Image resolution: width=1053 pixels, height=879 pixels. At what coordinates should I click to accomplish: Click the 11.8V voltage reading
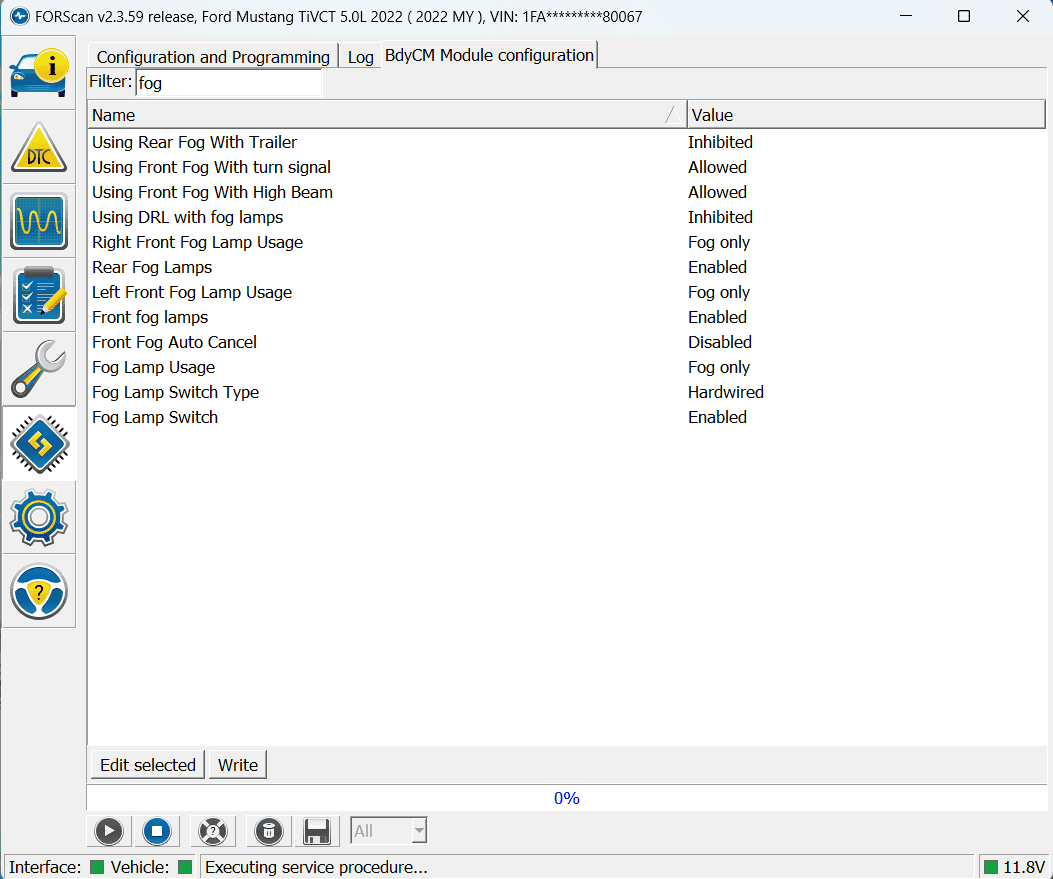(1023, 868)
